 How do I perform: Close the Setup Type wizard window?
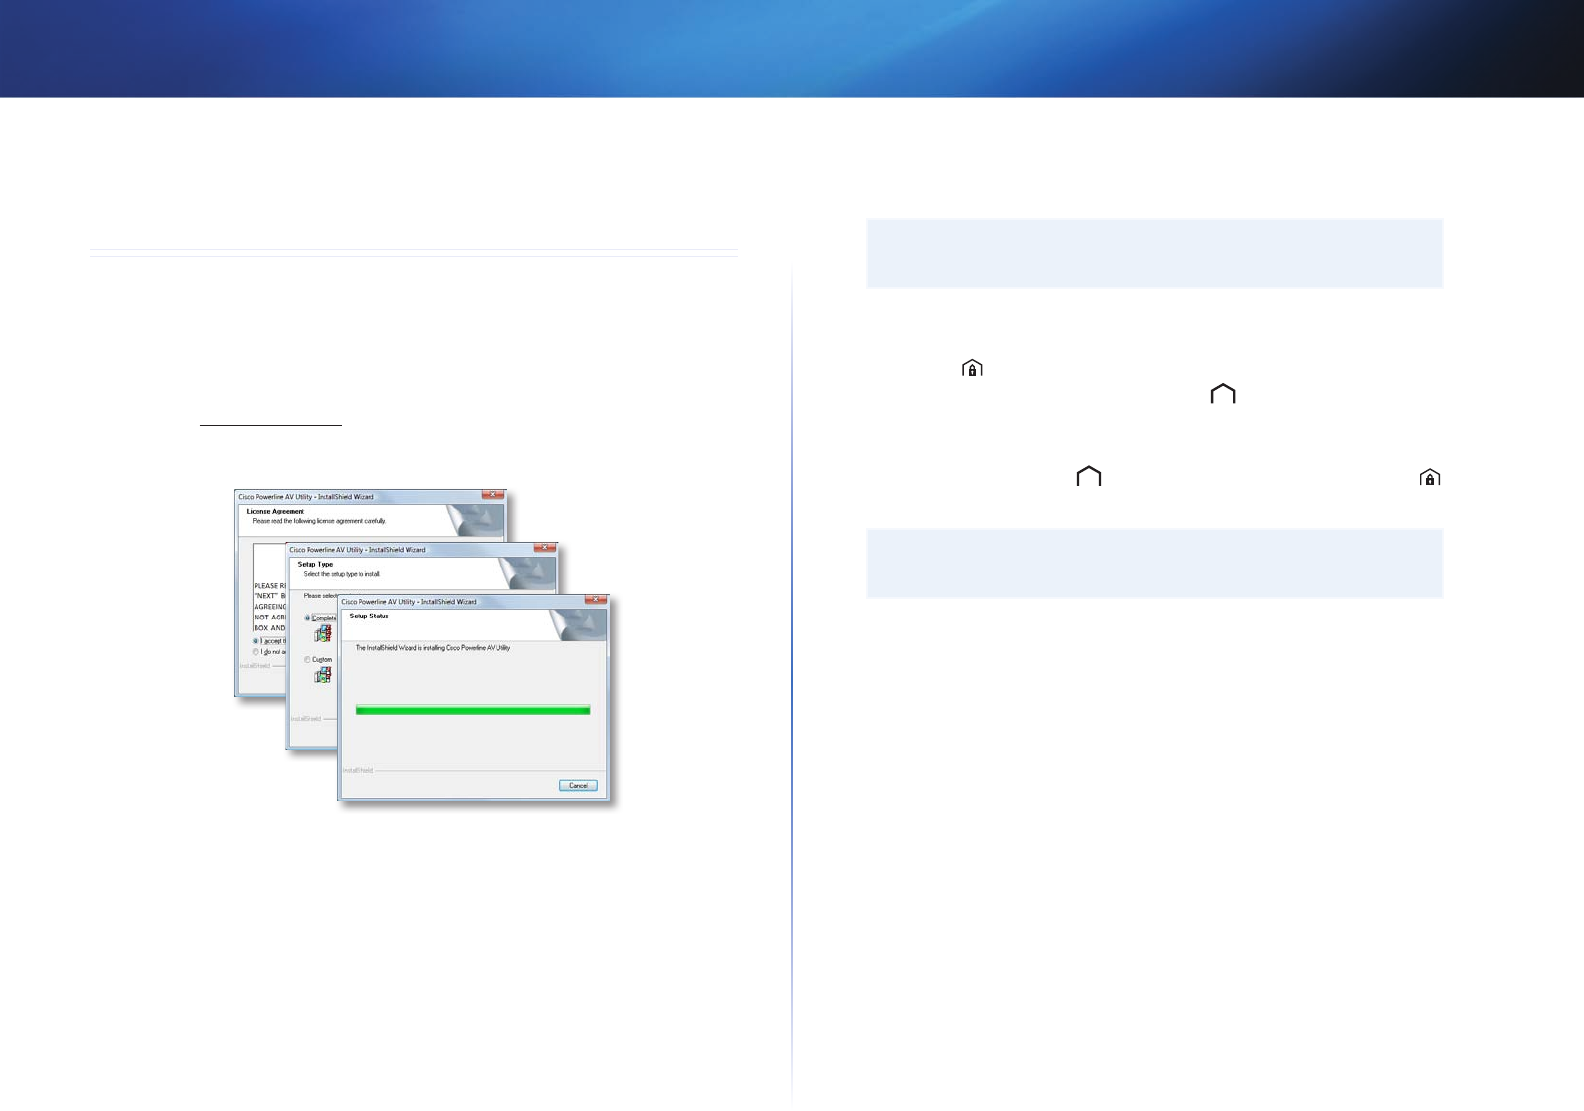point(545,548)
